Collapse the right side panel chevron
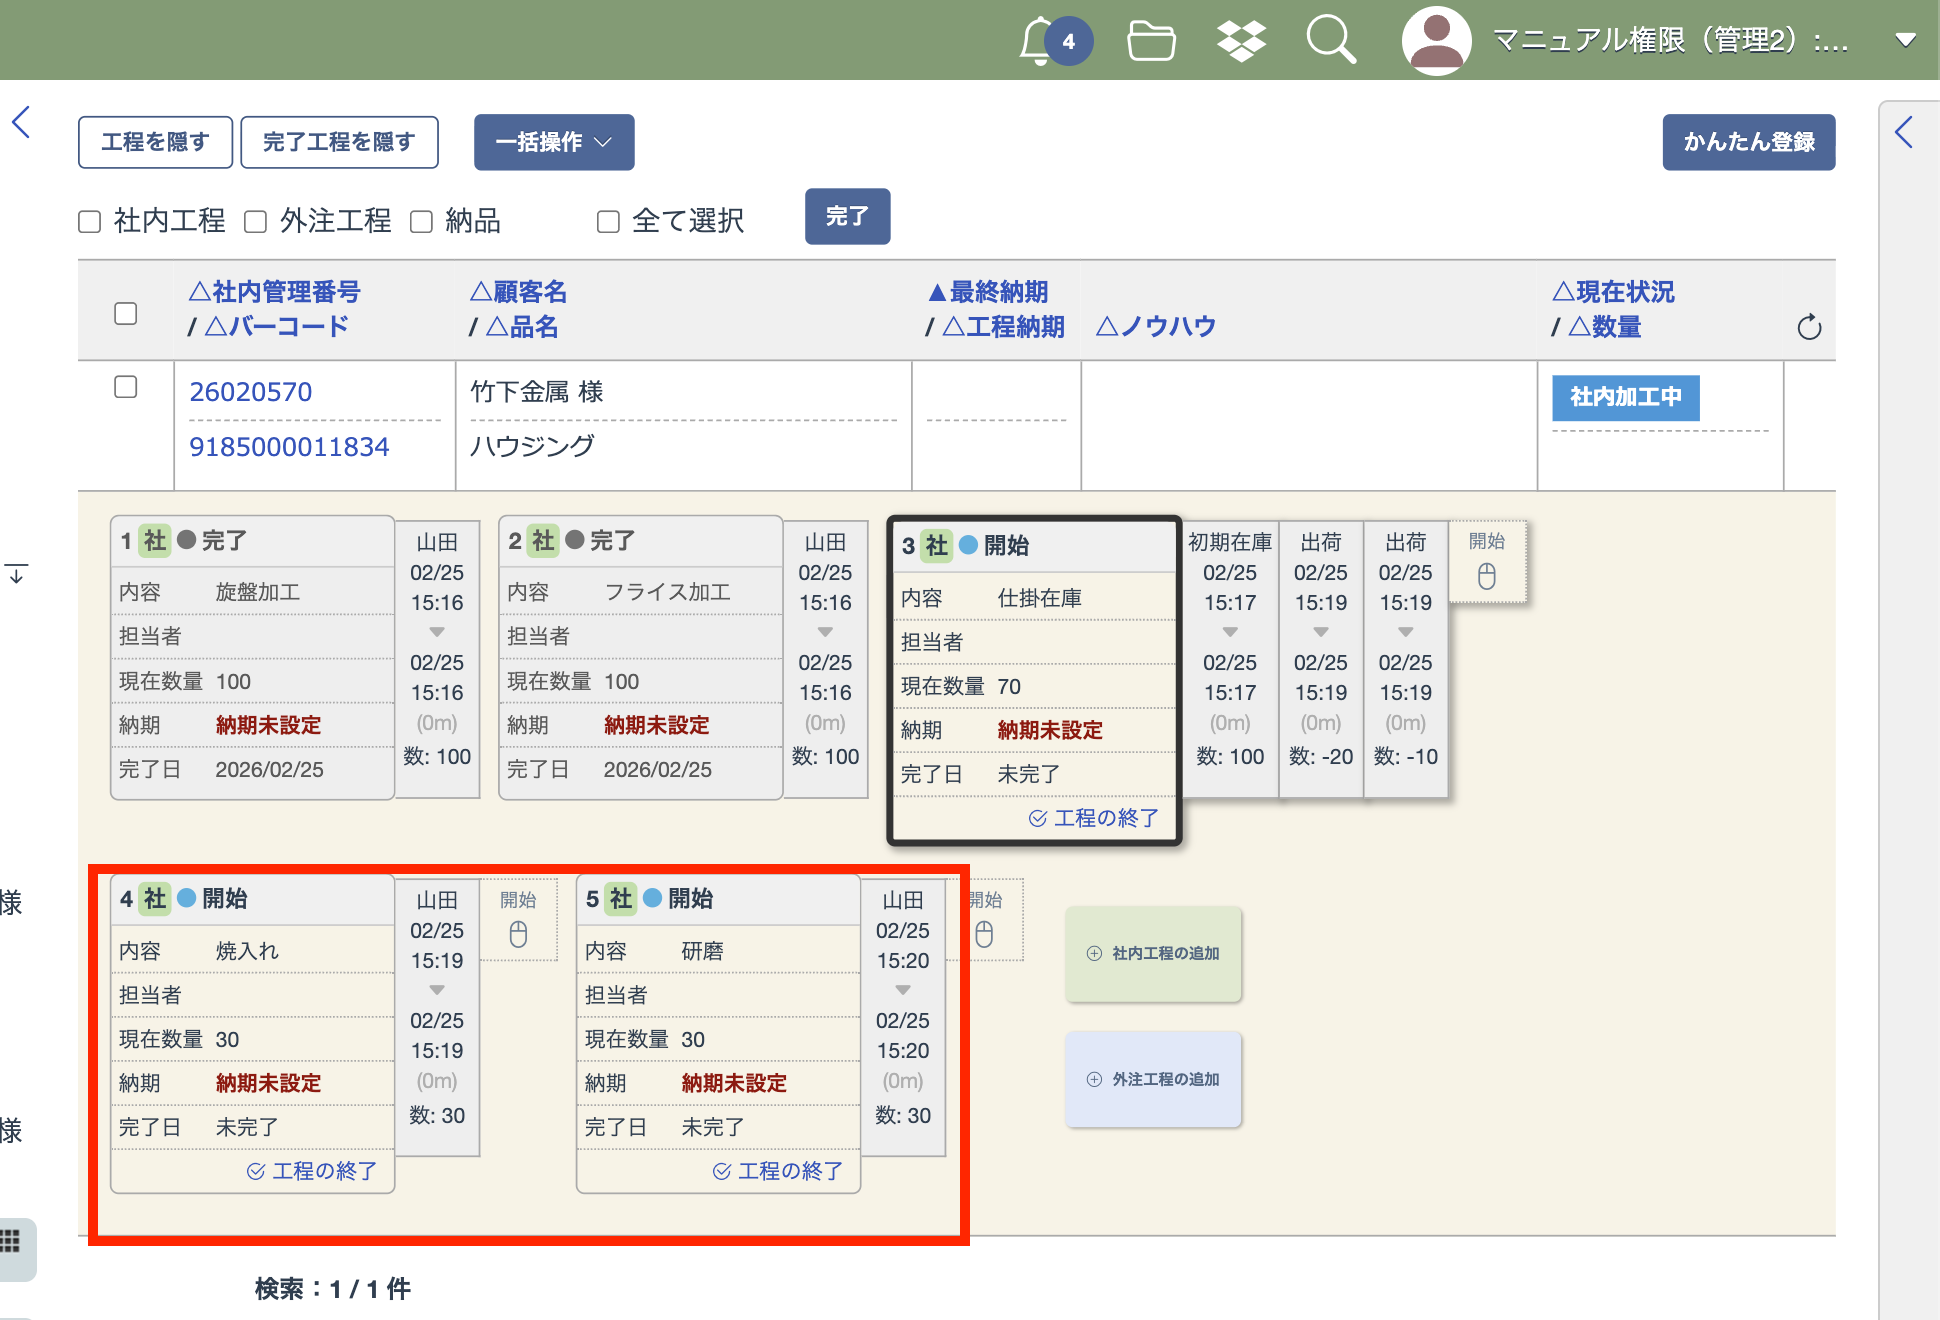Viewport: 1940px width, 1320px height. click(x=1904, y=132)
